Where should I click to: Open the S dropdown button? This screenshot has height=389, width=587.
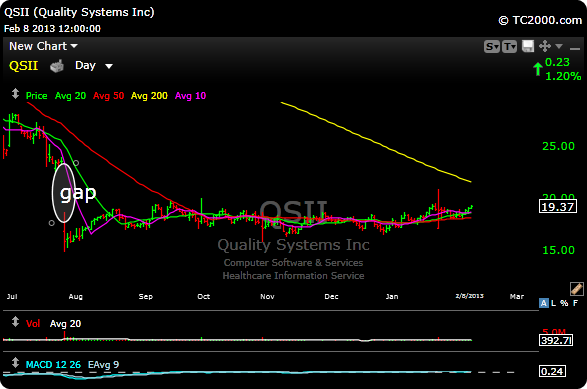pos(492,46)
